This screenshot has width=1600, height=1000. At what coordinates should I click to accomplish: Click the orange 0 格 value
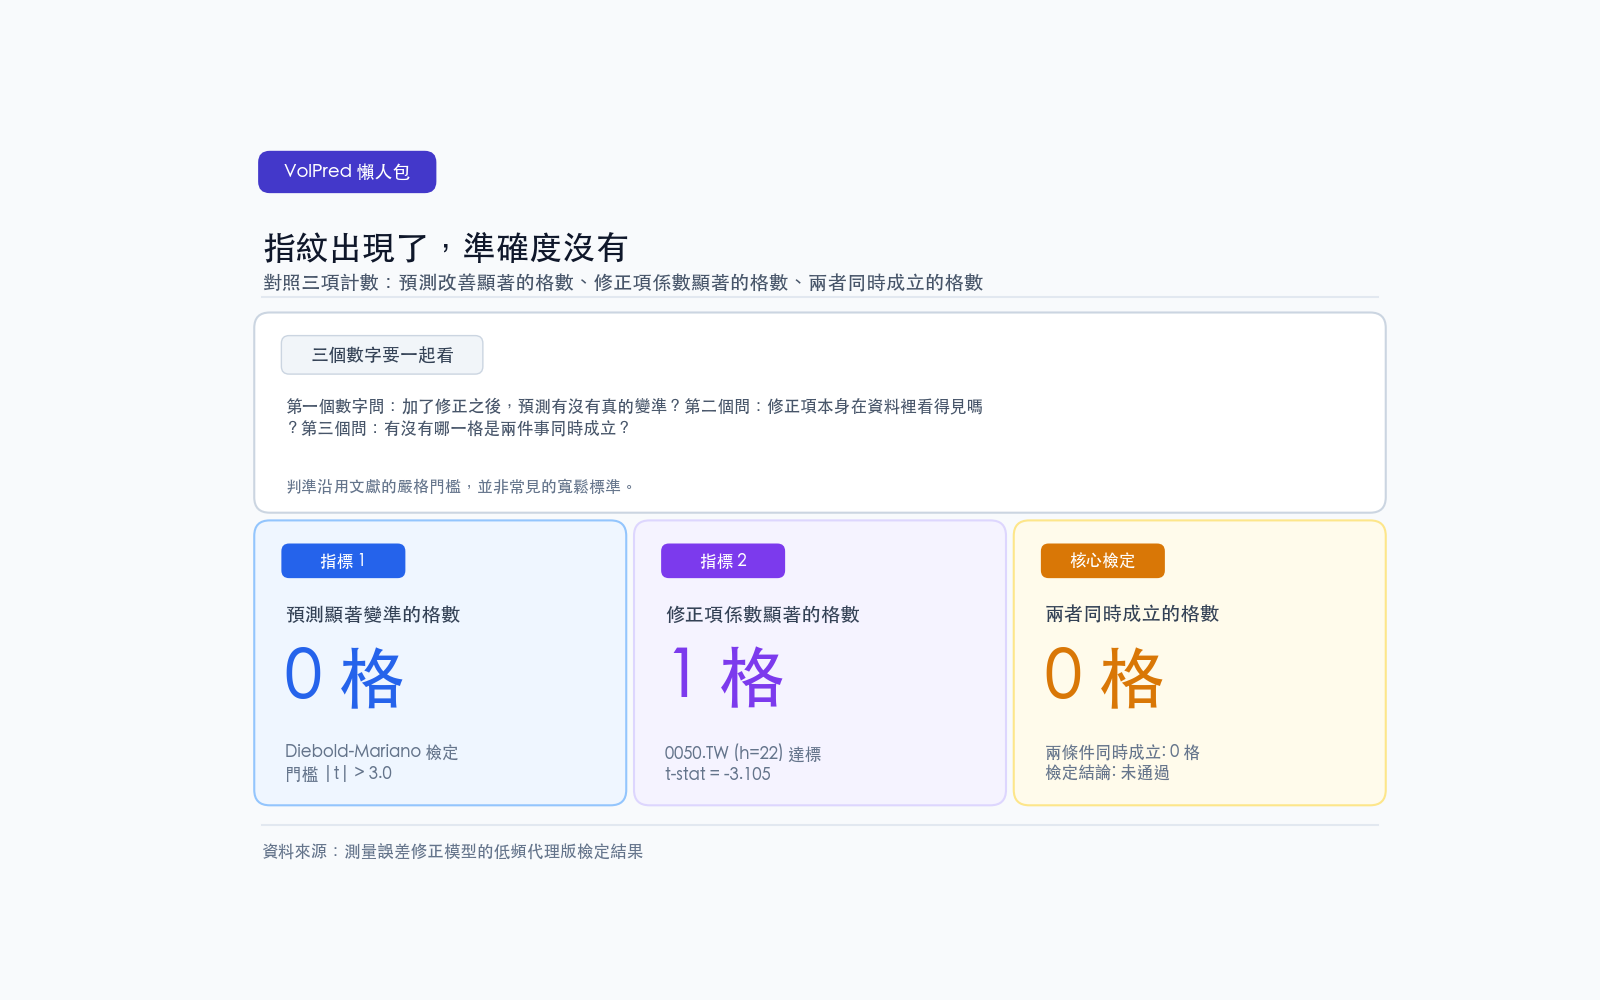click(x=1103, y=677)
